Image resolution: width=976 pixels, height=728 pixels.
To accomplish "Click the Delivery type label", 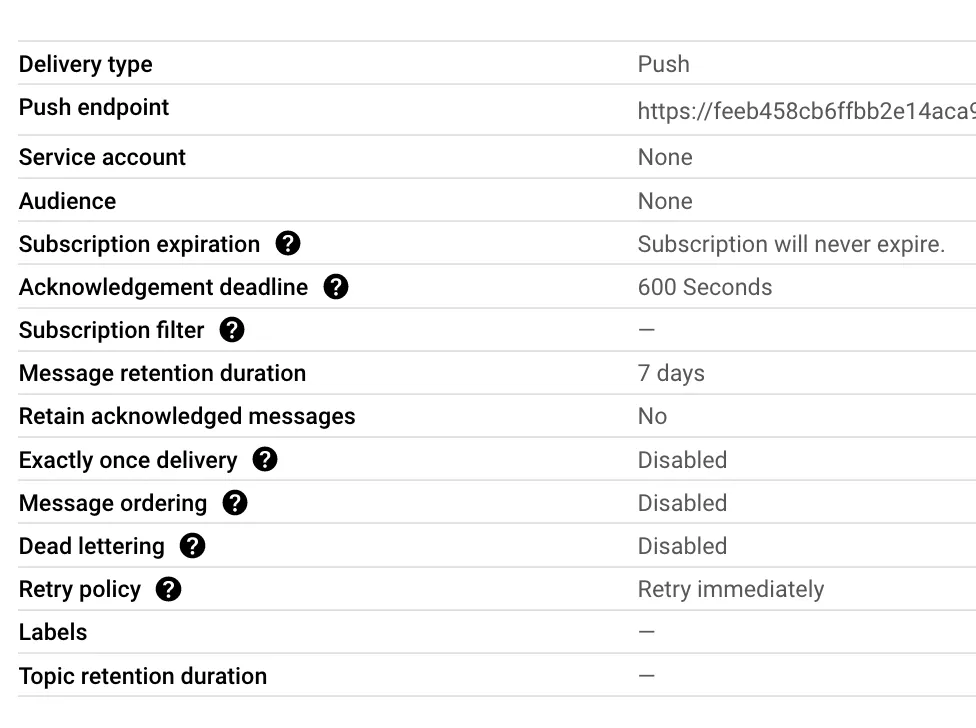I will tap(86, 64).
